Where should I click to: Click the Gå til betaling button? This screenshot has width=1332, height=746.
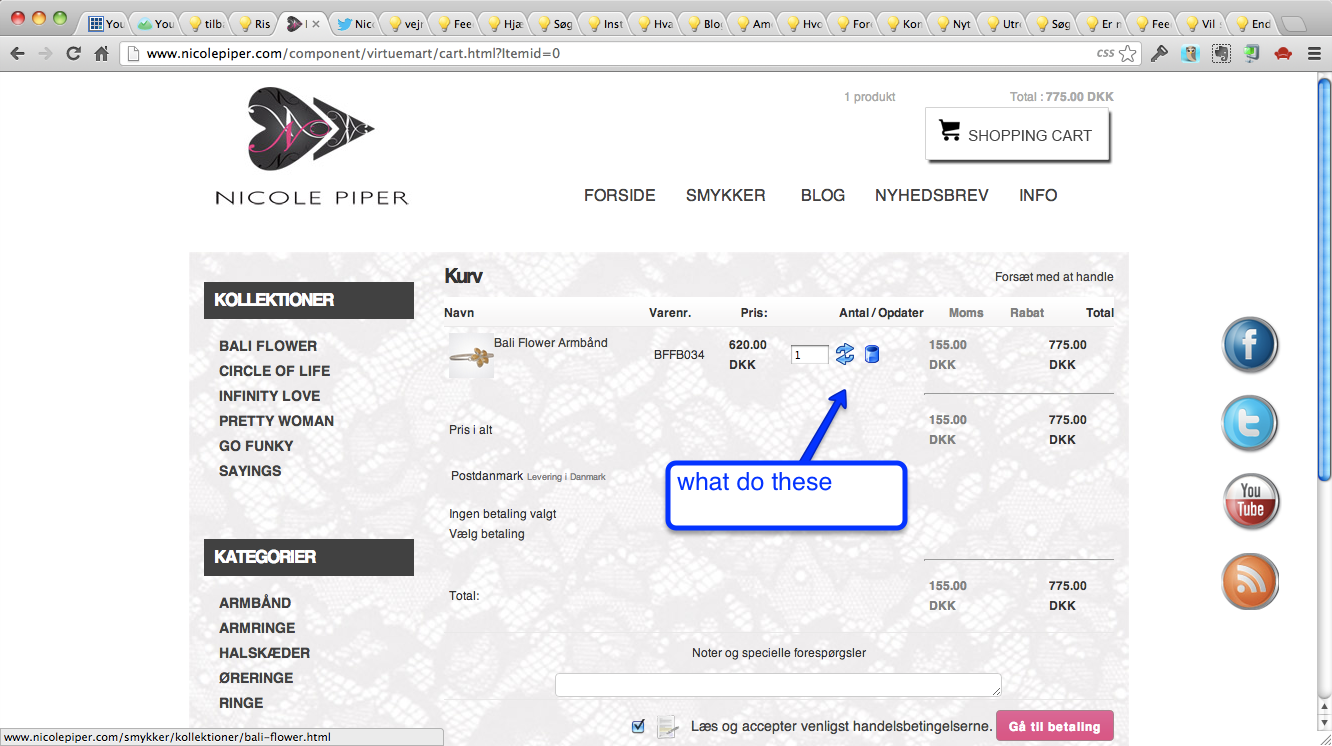1054,727
